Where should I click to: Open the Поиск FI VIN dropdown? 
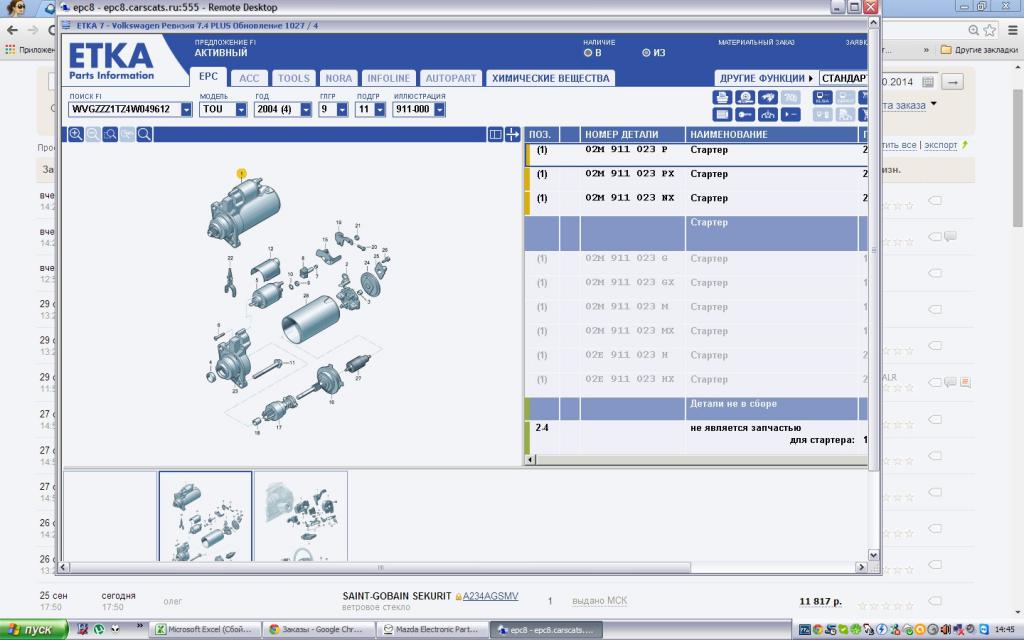[186, 110]
